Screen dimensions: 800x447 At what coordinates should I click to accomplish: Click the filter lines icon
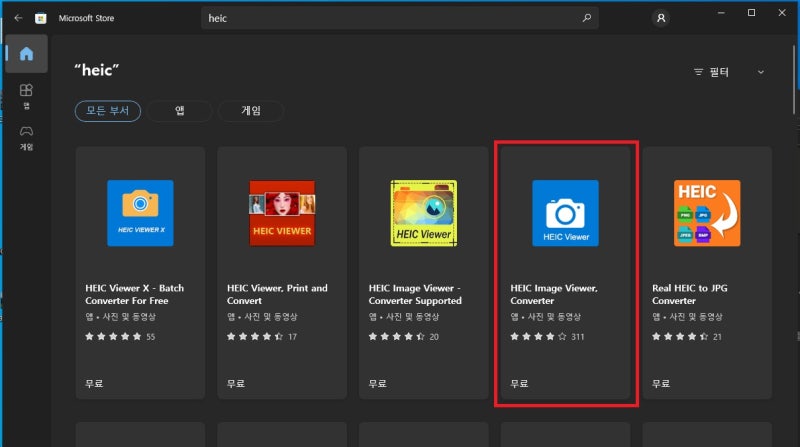point(698,72)
